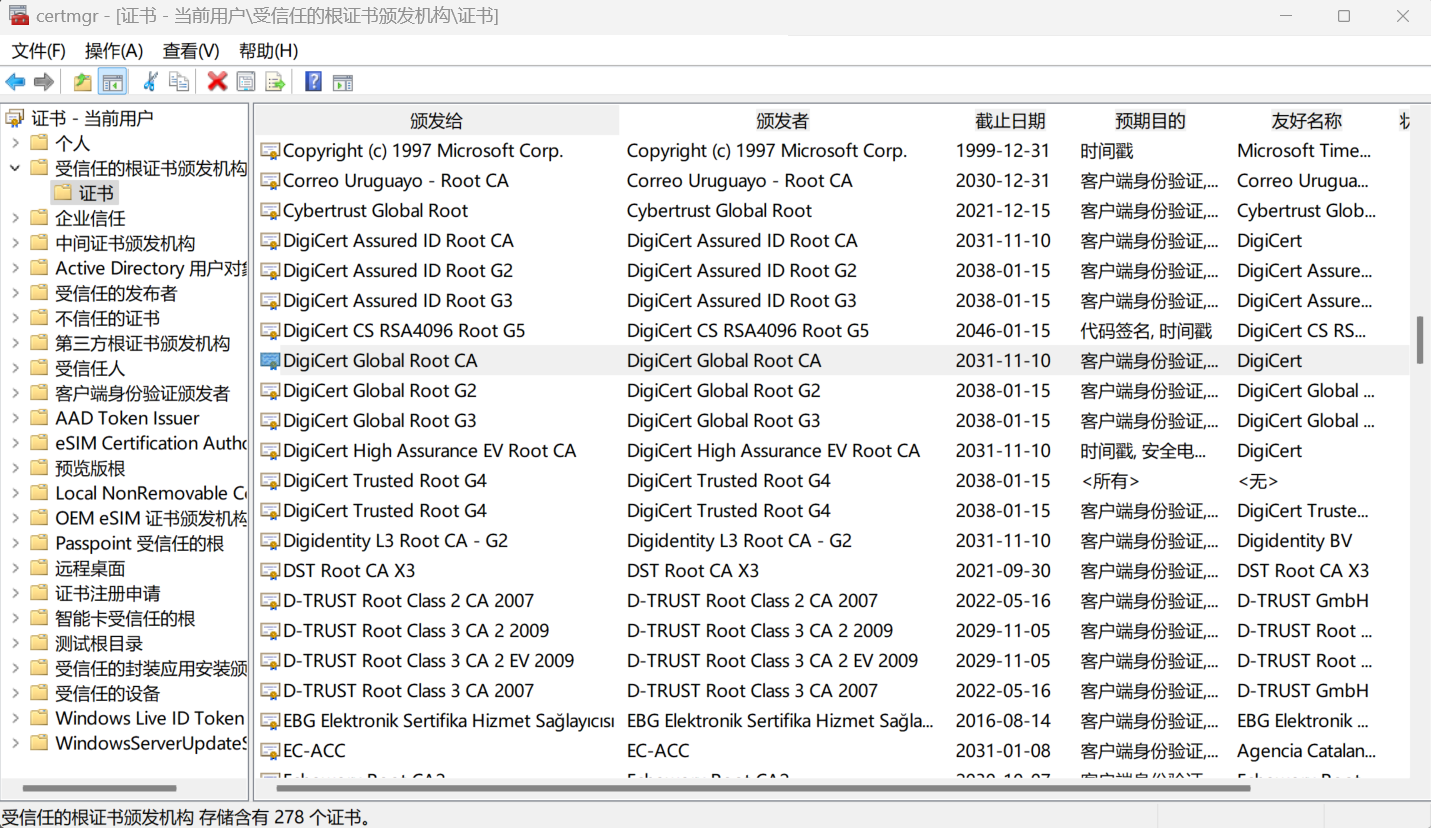Open the 文件(F) menu
Viewport: 1431px width, 828px height.
click(x=38, y=51)
